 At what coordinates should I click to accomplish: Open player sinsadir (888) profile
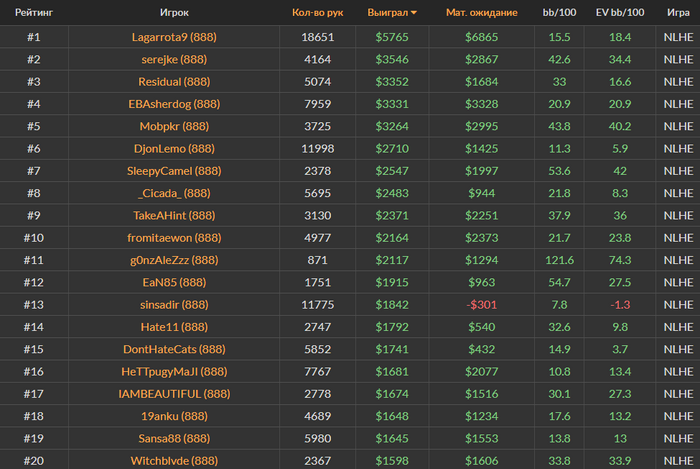174,305
